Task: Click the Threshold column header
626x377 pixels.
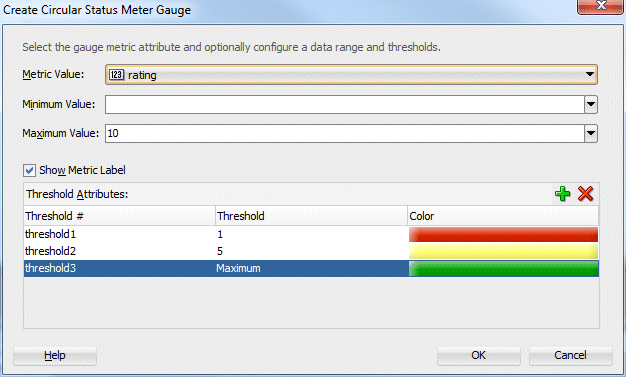Action: click(x=311, y=216)
